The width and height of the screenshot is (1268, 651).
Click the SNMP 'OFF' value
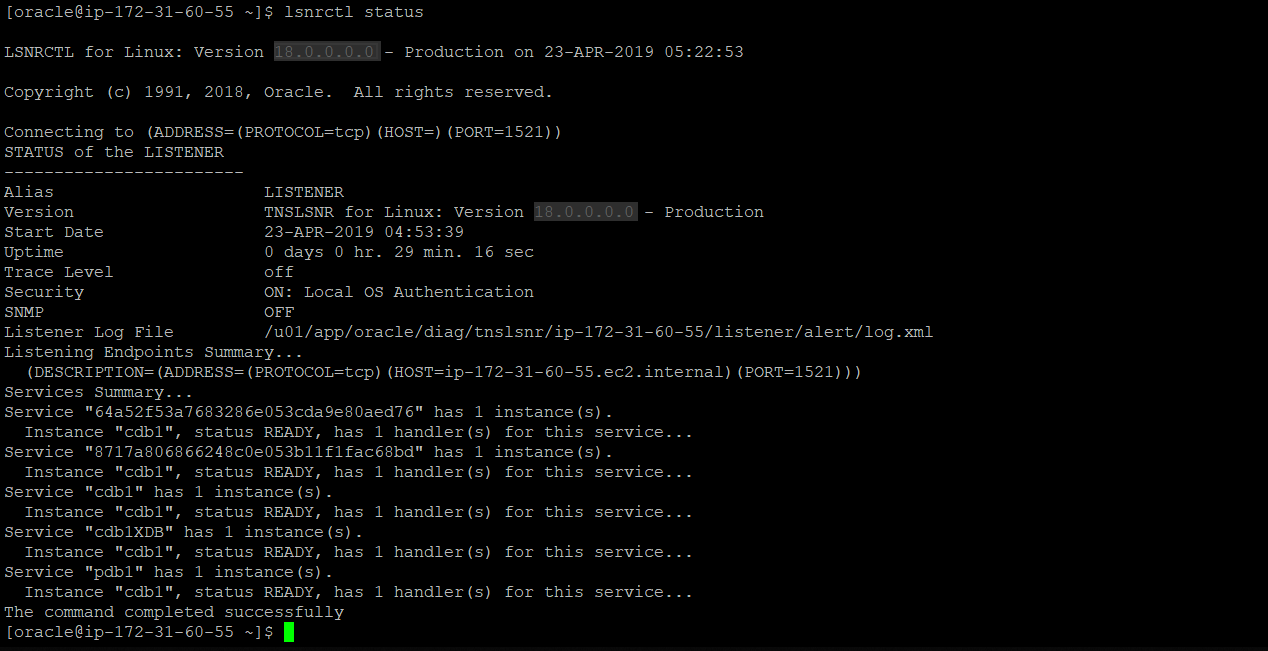coord(279,312)
